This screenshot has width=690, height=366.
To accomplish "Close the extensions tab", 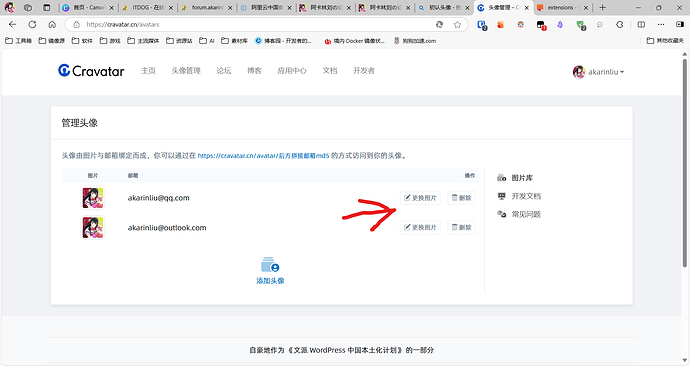I will (586, 7).
